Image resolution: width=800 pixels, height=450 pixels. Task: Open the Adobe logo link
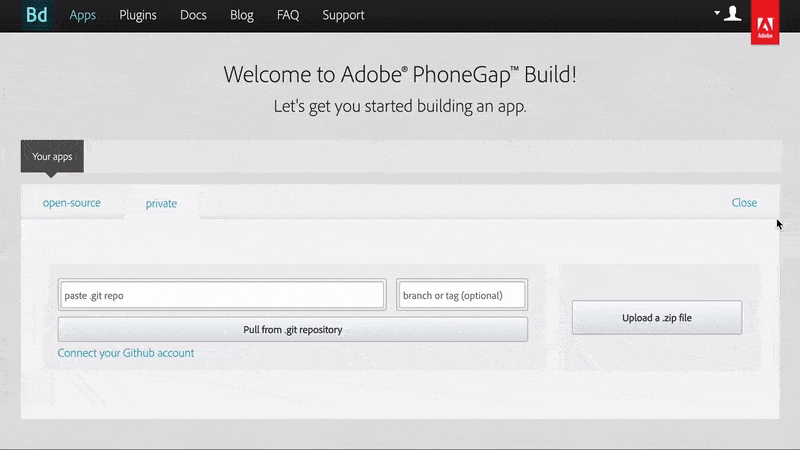point(765,22)
